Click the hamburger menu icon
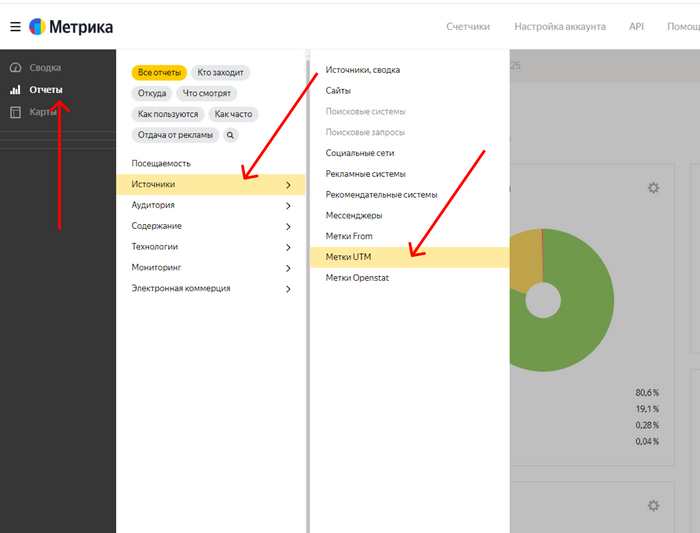The height and width of the screenshot is (533, 700). (15, 27)
